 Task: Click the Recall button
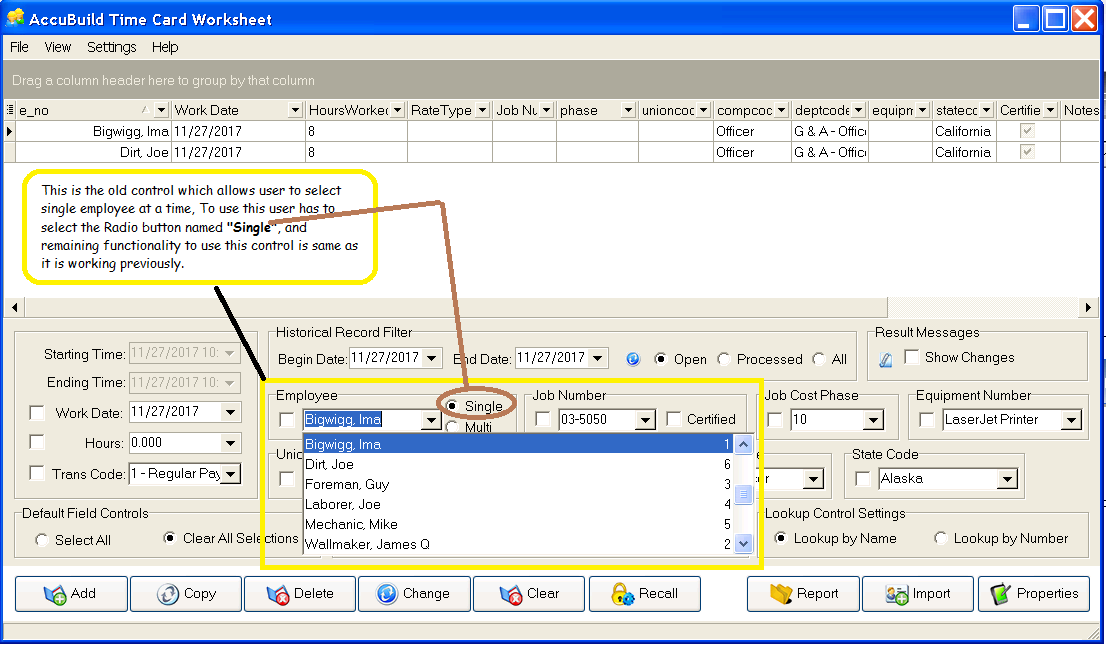(645, 594)
